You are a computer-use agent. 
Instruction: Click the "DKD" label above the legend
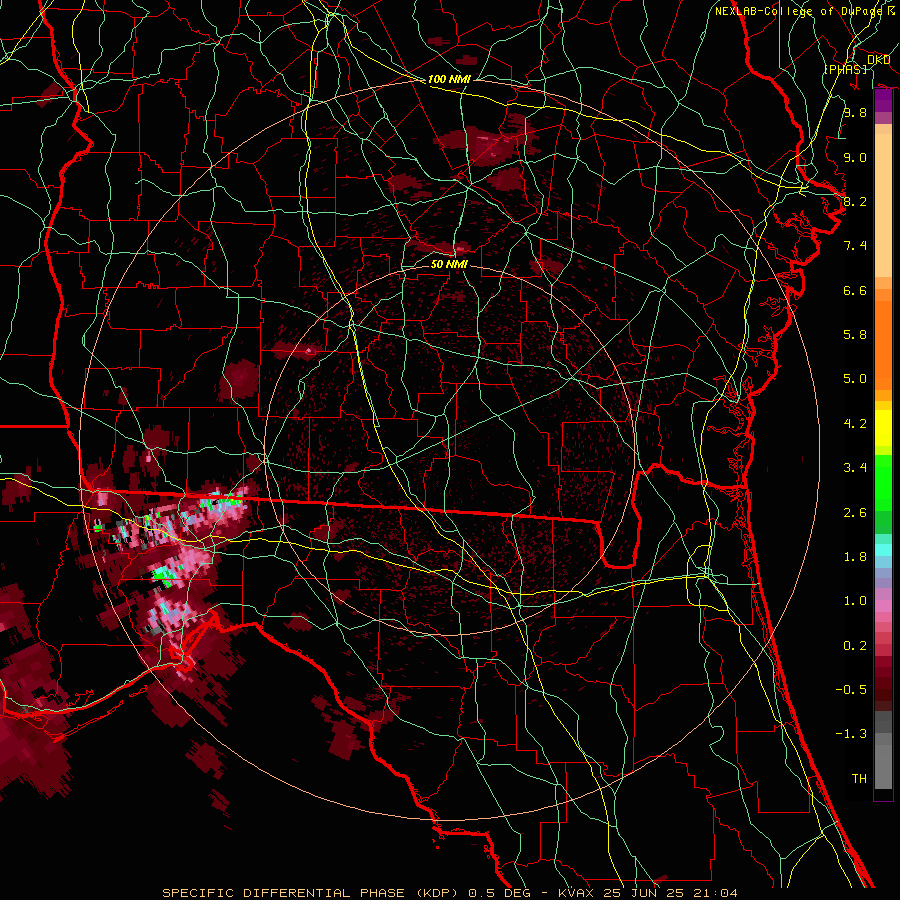pos(879,60)
